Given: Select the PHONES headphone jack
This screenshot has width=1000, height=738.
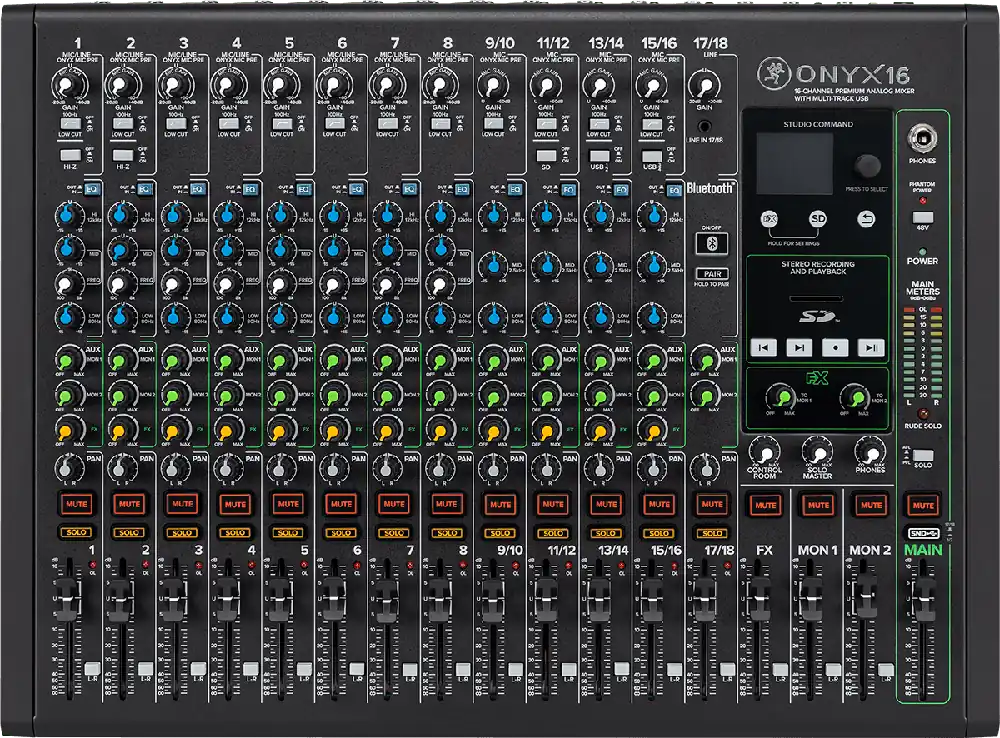Looking at the screenshot, I should [x=922, y=138].
